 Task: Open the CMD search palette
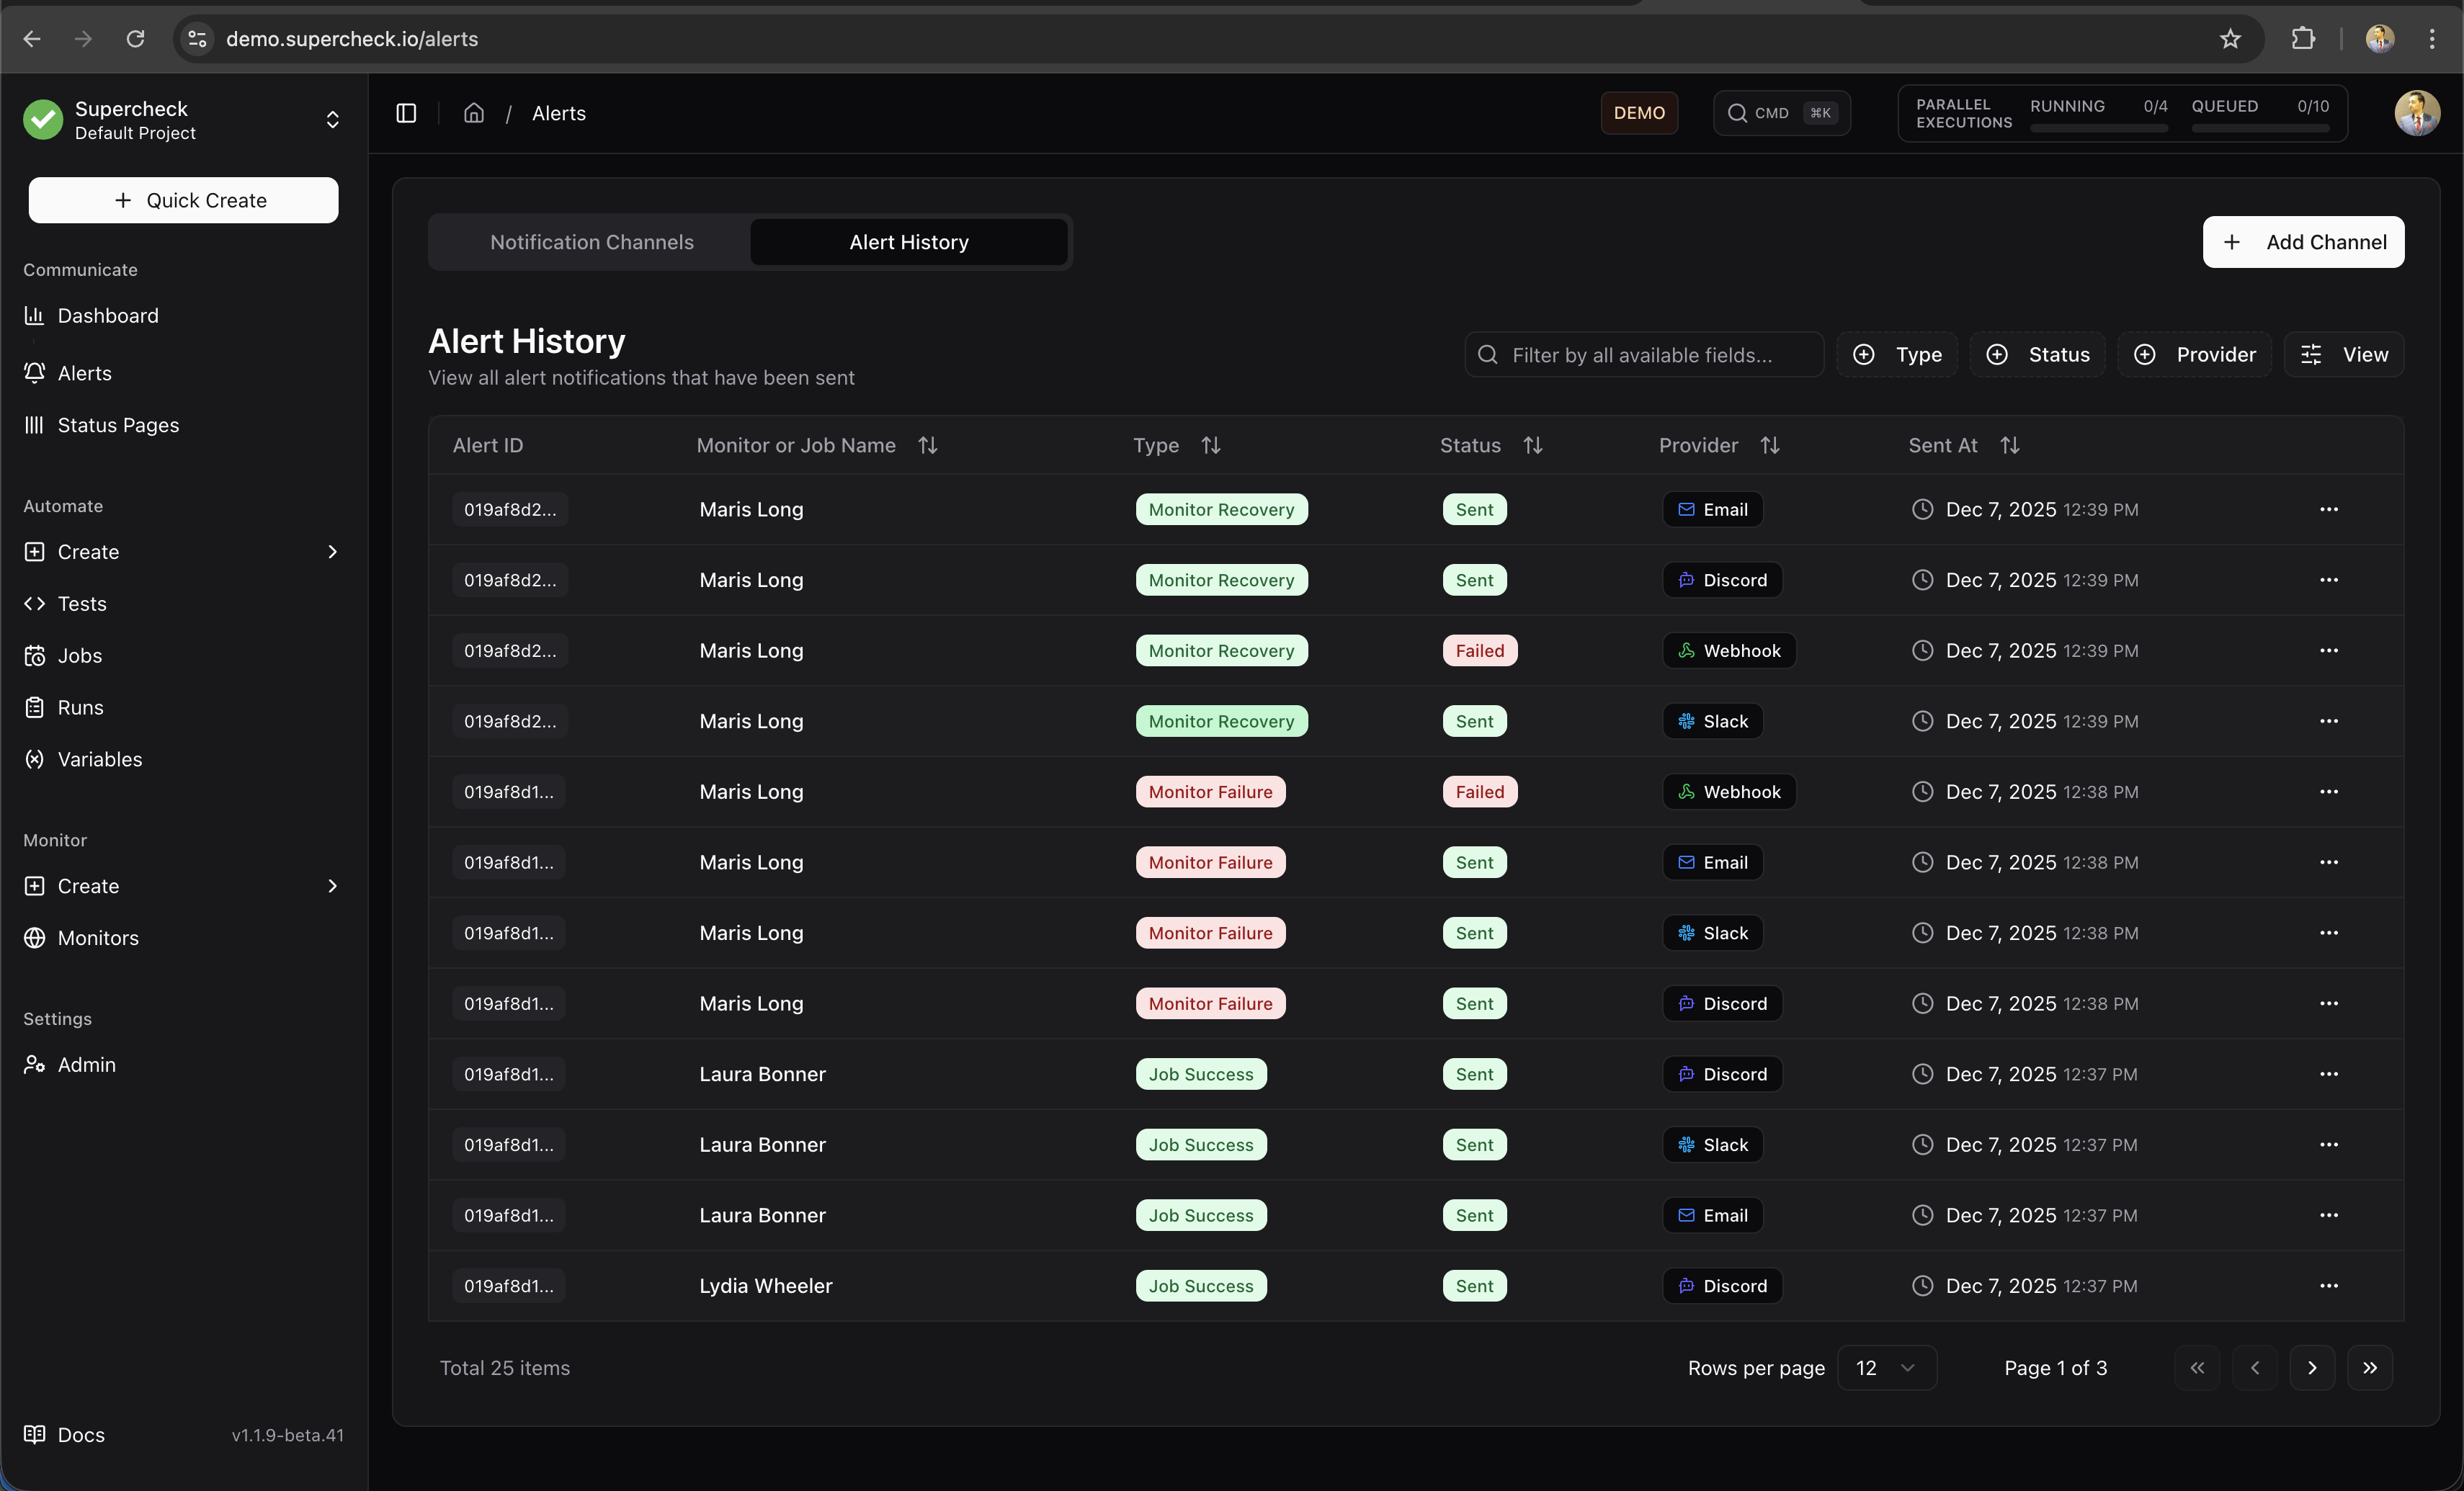1782,112
